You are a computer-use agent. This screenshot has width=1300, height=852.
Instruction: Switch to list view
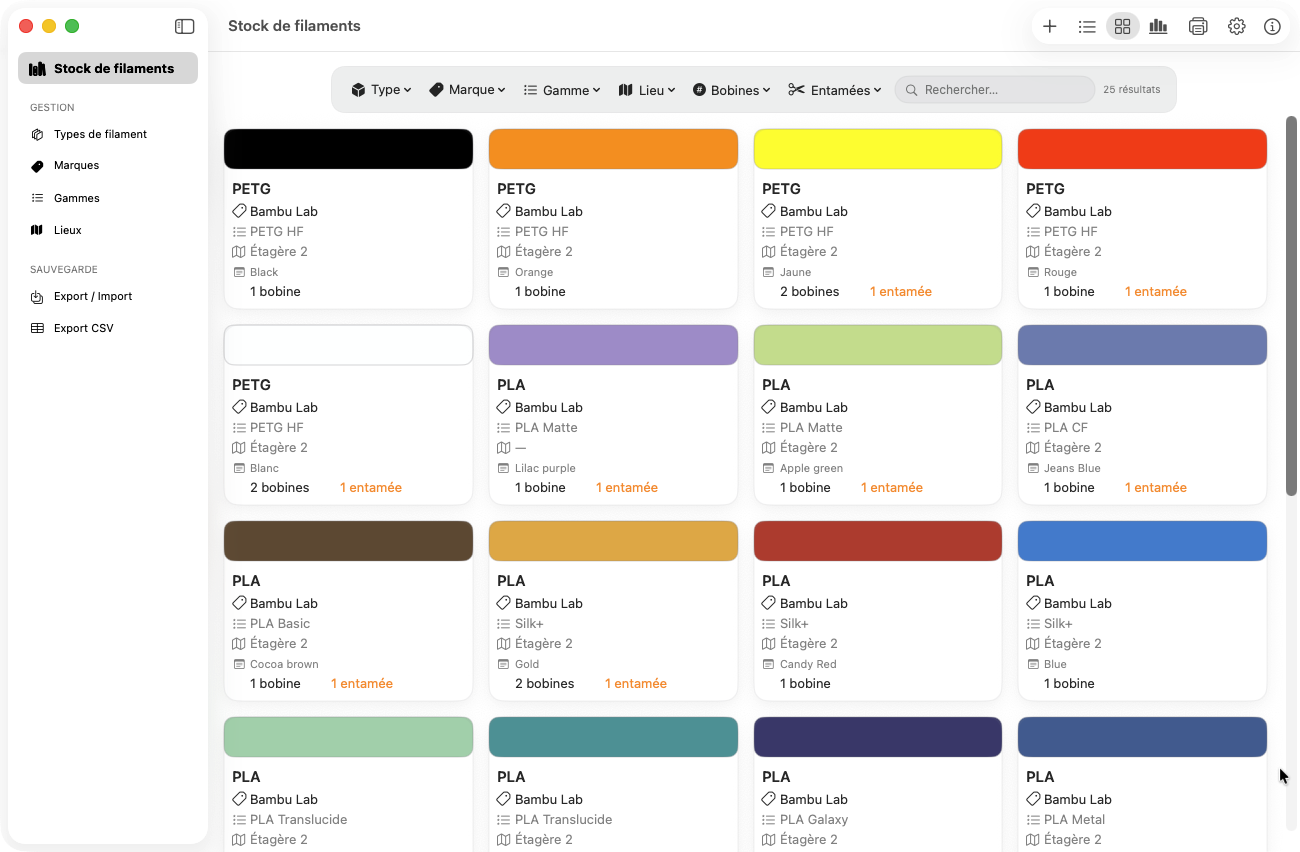[x=1087, y=27]
